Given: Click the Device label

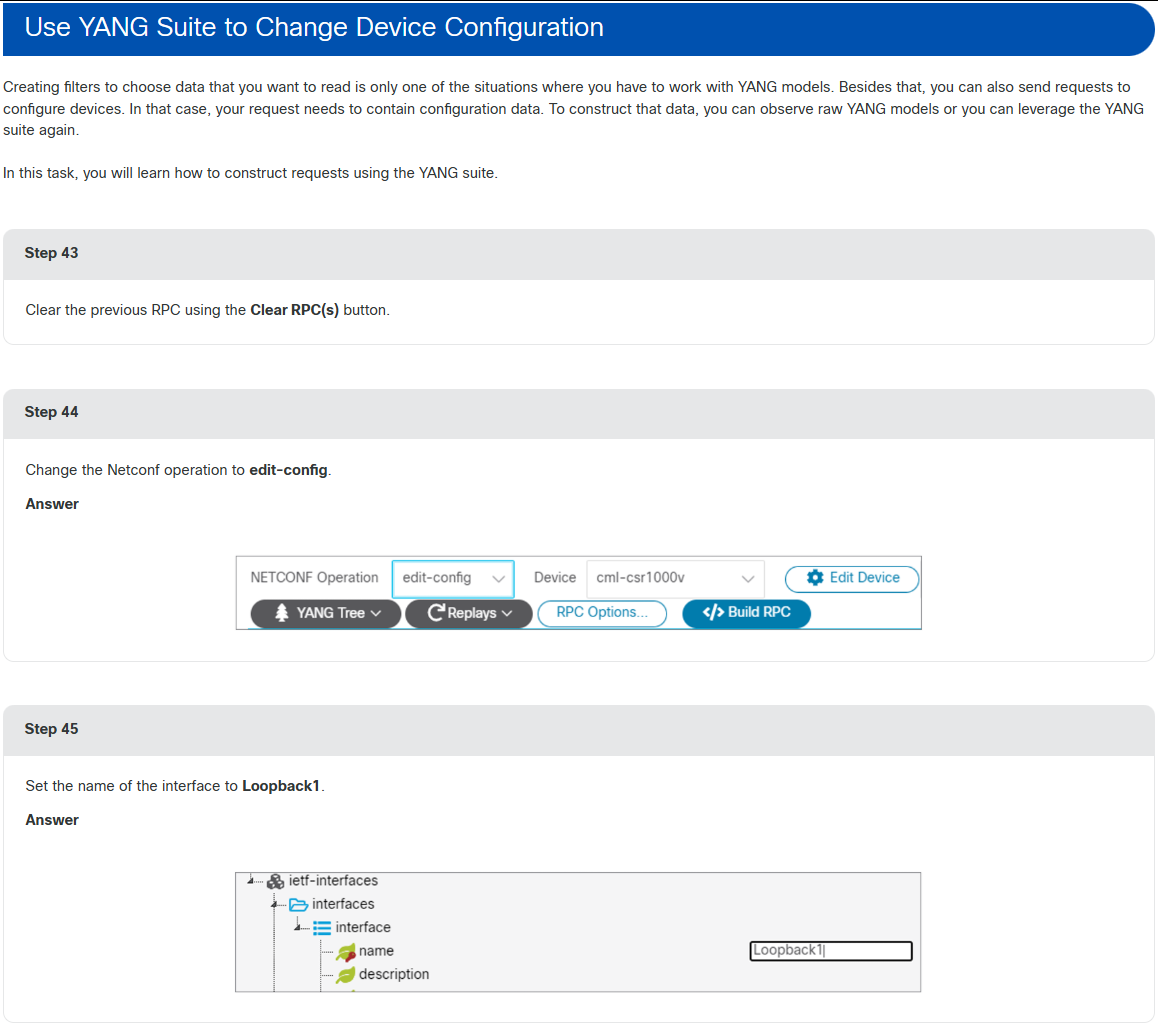Looking at the screenshot, I should [x=555, y=577].
